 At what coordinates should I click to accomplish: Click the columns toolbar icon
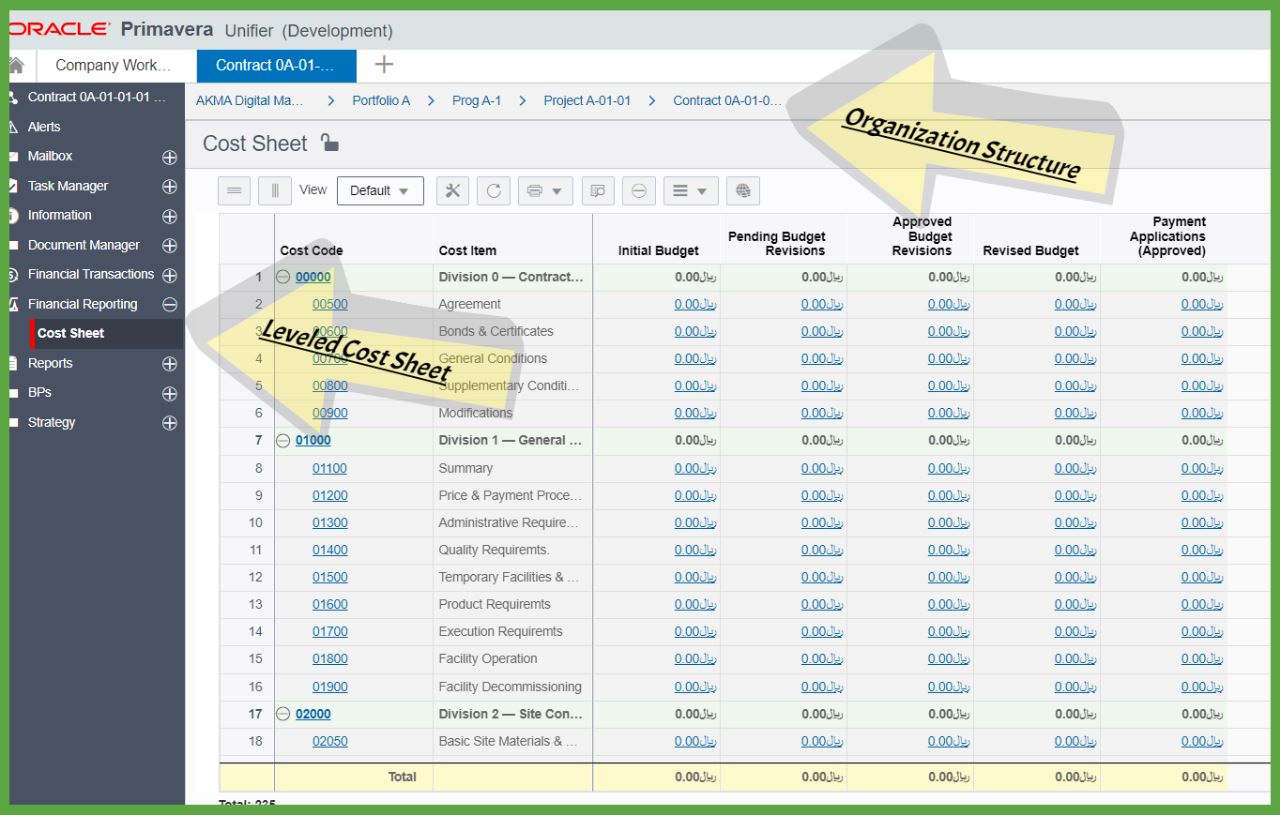coord(275,191)
